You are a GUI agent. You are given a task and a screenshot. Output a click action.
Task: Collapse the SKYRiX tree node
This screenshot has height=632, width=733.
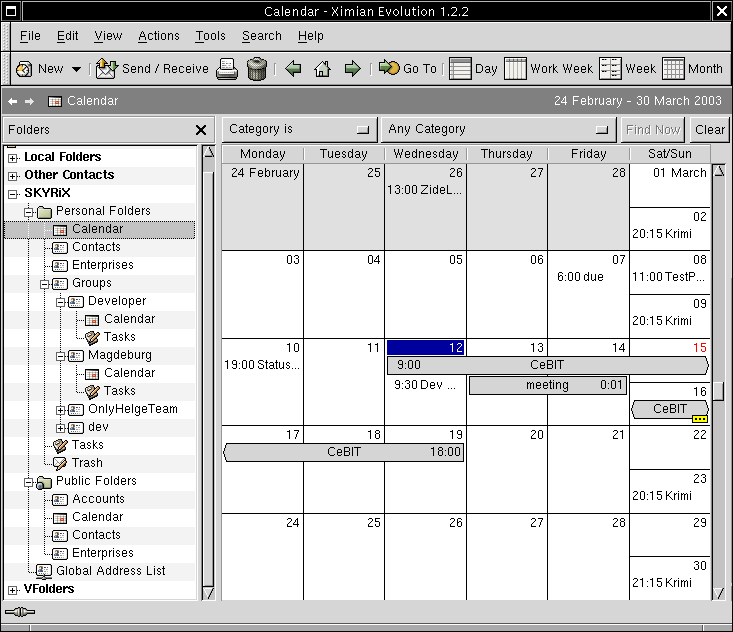click(x=13, y=194)
